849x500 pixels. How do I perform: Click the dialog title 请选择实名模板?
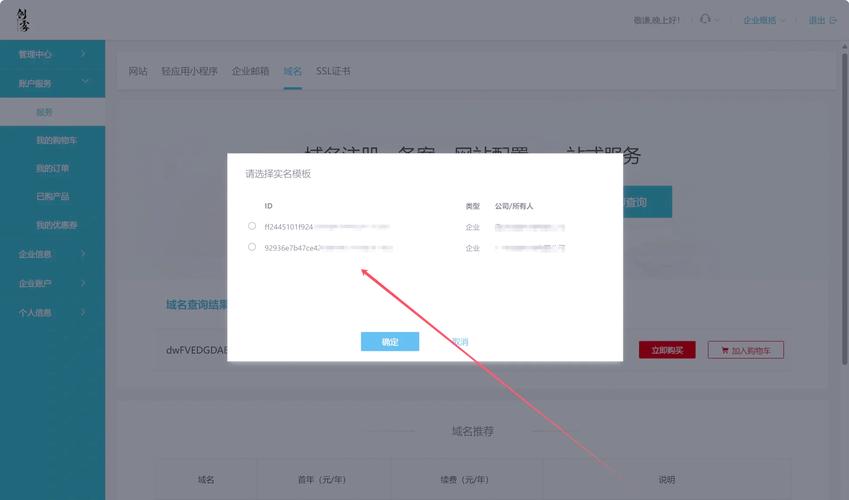[x=278, y=174]
